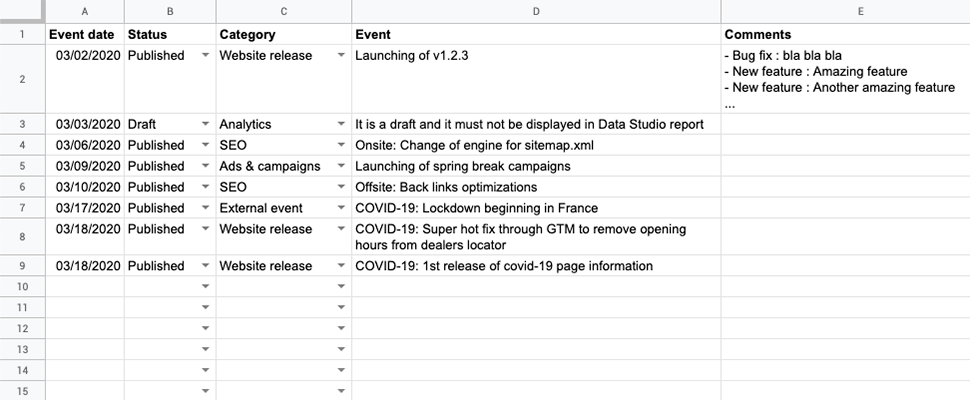The height and width of the screenshot is (400, 970).
Task: Open Category dropdown in row 6 SEO
Action: [x=341, y=187]
